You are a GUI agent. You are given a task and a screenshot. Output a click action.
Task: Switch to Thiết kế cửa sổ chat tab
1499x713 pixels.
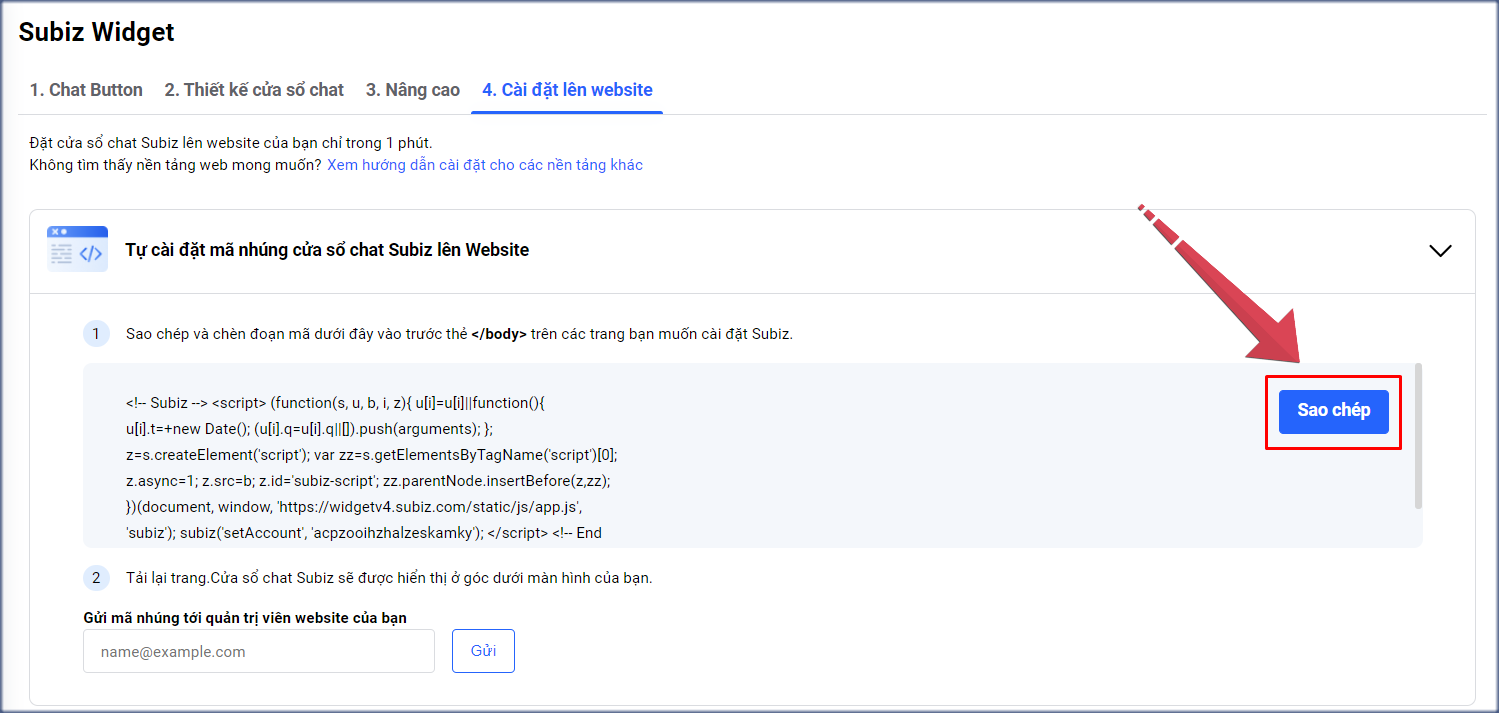[254, 90]
